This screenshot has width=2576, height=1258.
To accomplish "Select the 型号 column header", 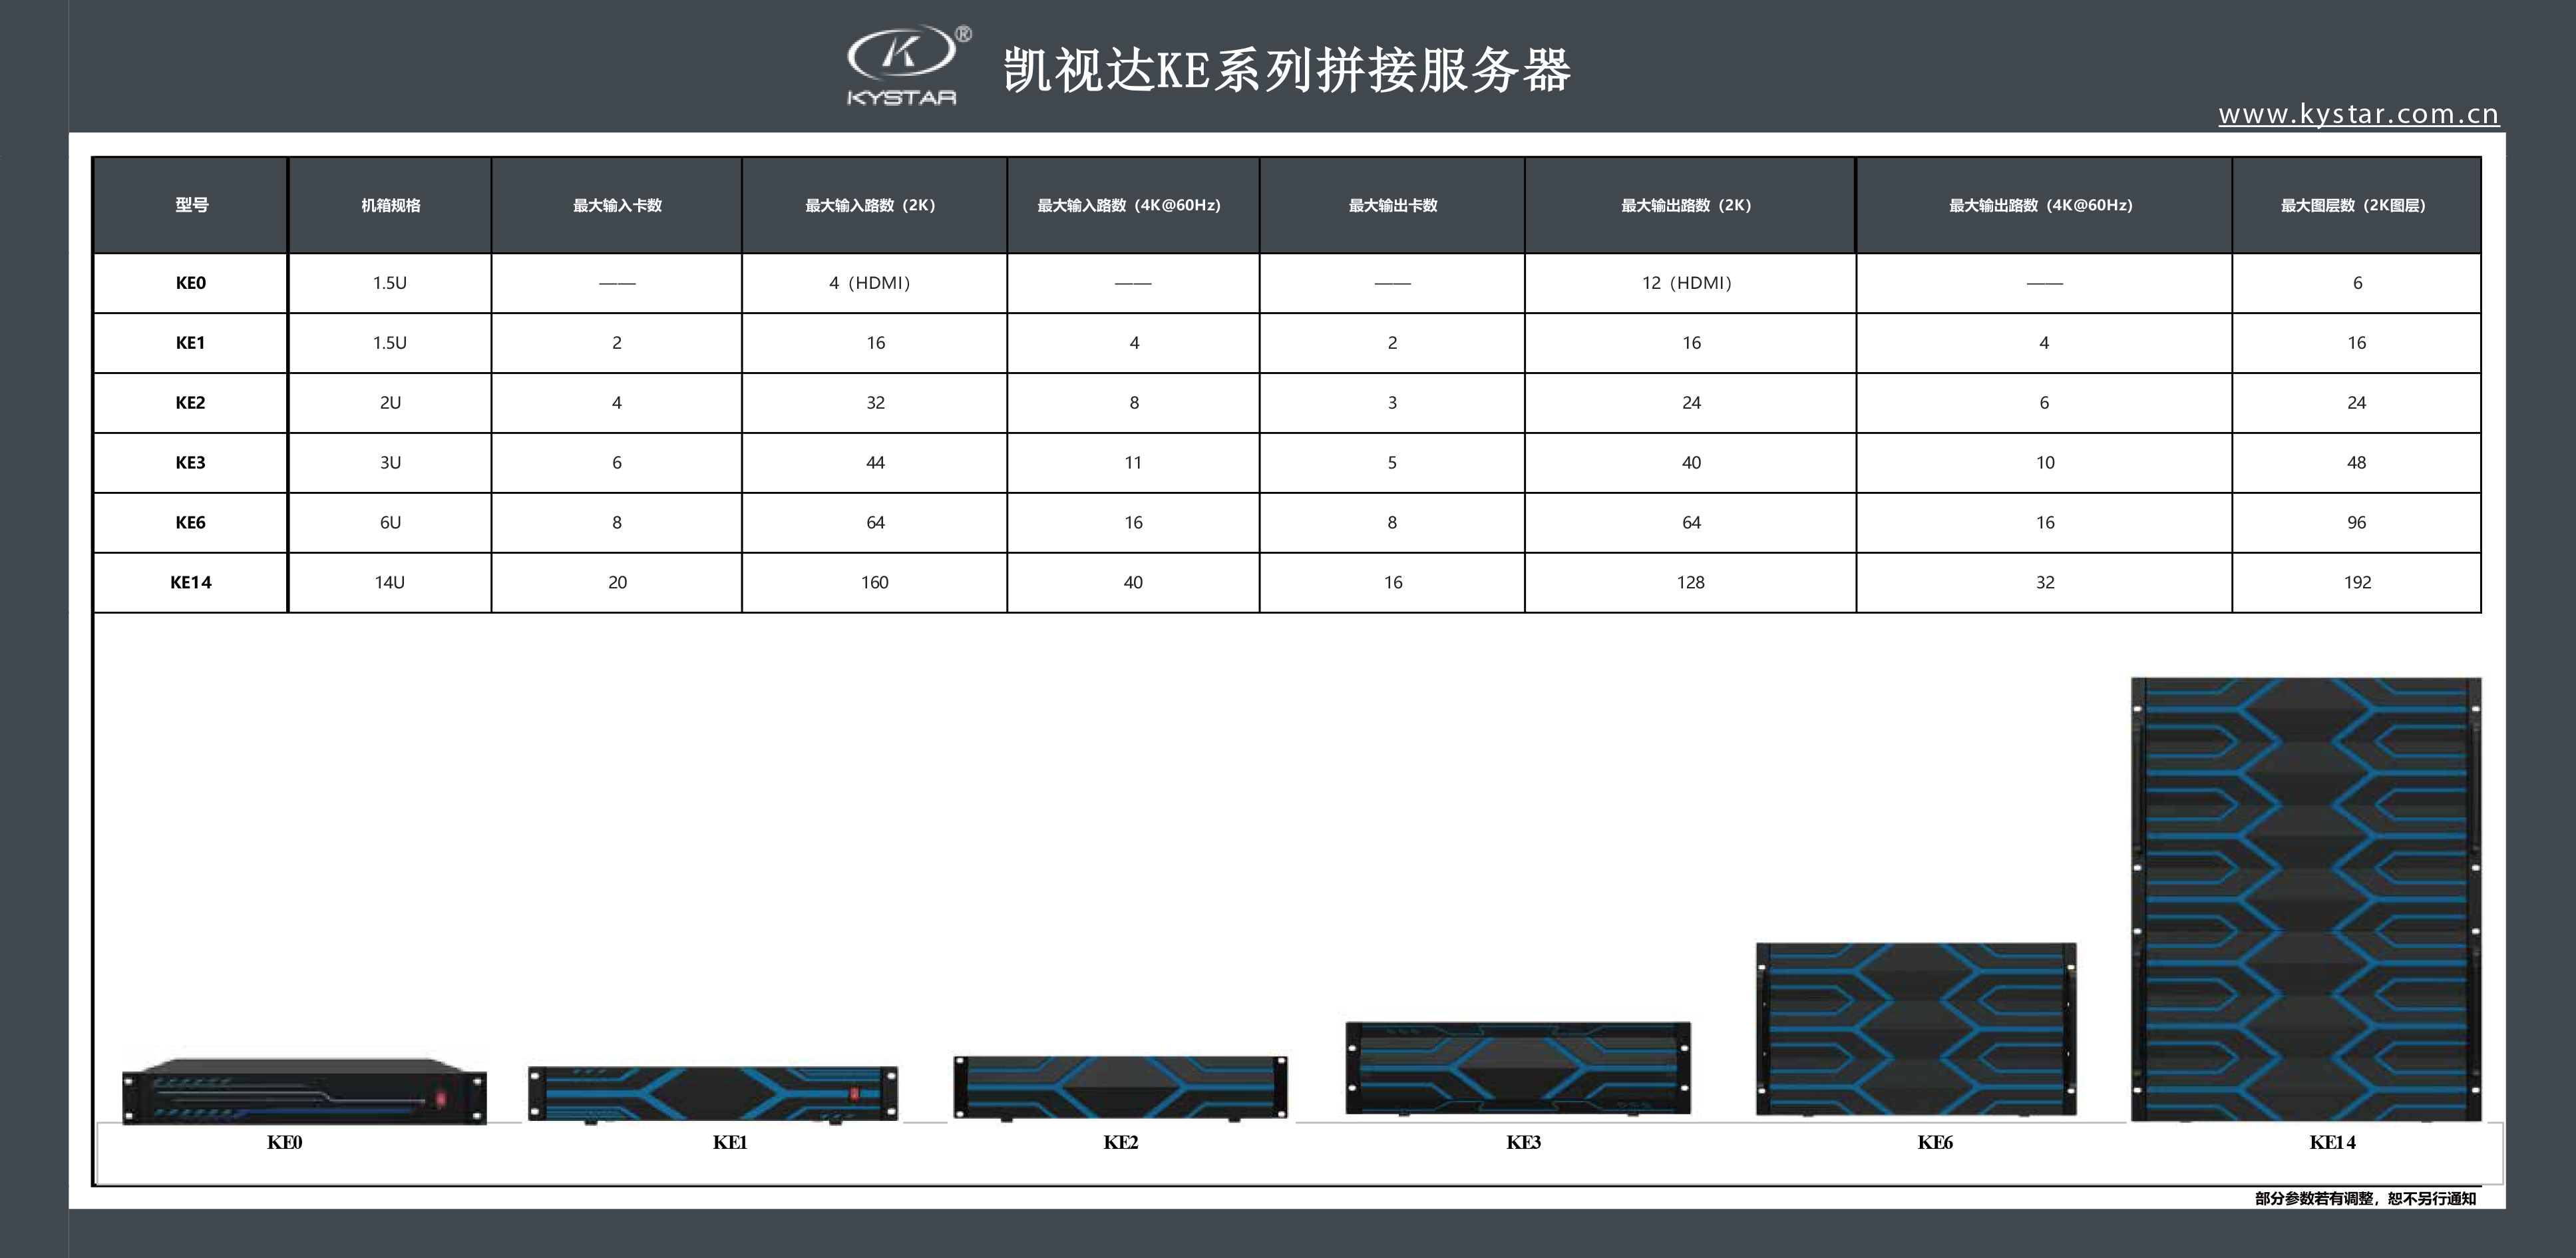I will coord(192,205).
